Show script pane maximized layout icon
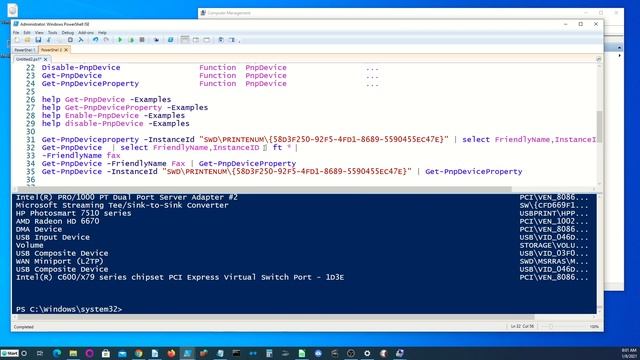The height and width of the screenshot is (360, 640). pos(207,40)
